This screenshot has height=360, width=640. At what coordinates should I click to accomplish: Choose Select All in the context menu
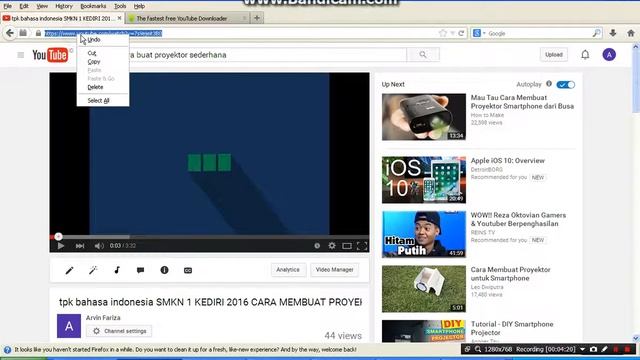coord(103,100)
